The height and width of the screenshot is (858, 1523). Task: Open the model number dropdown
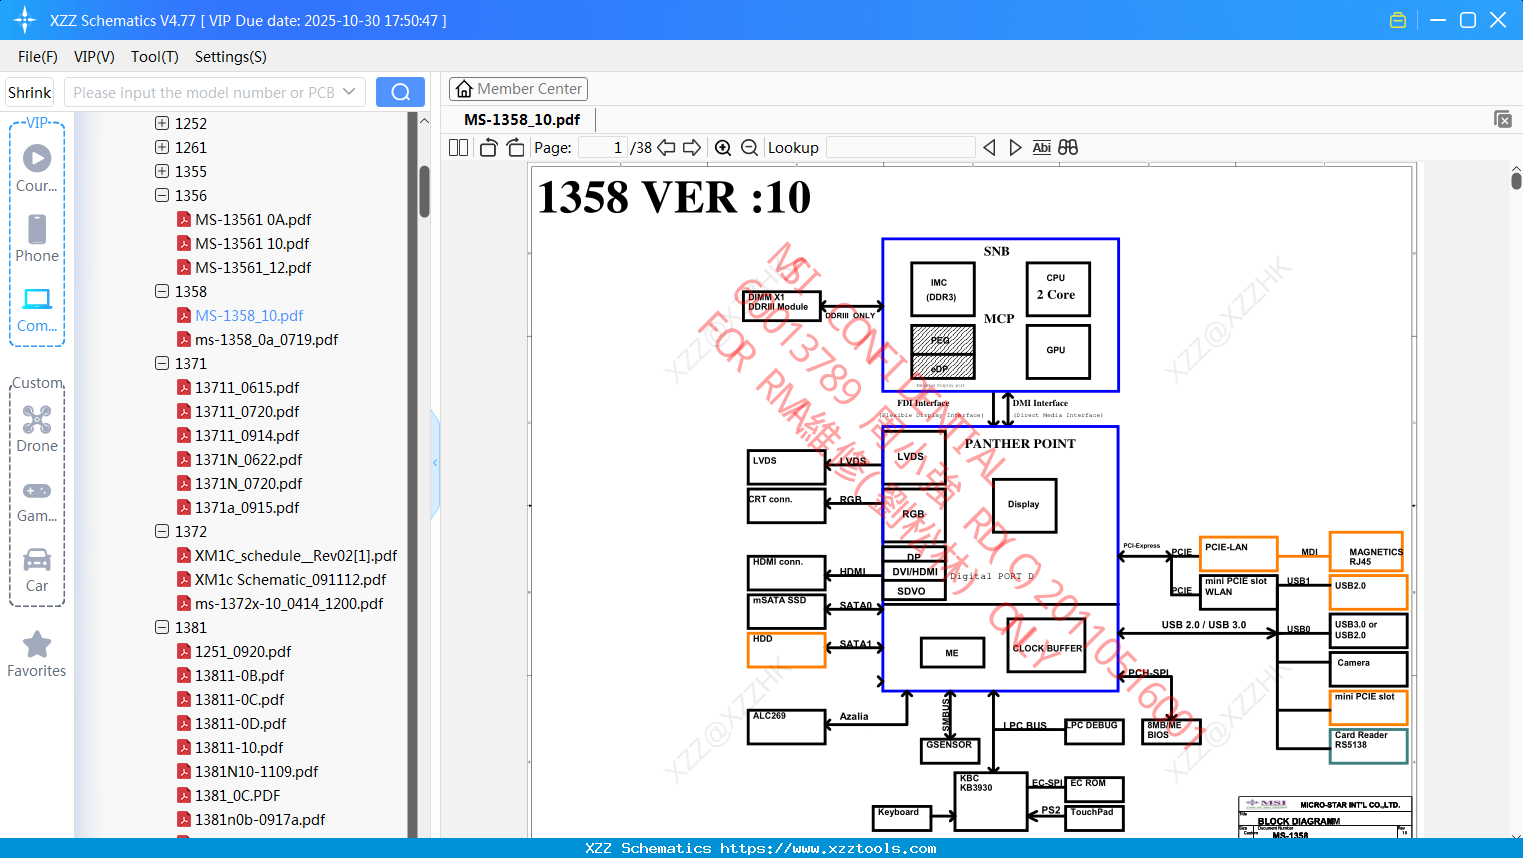coord(351,91)
